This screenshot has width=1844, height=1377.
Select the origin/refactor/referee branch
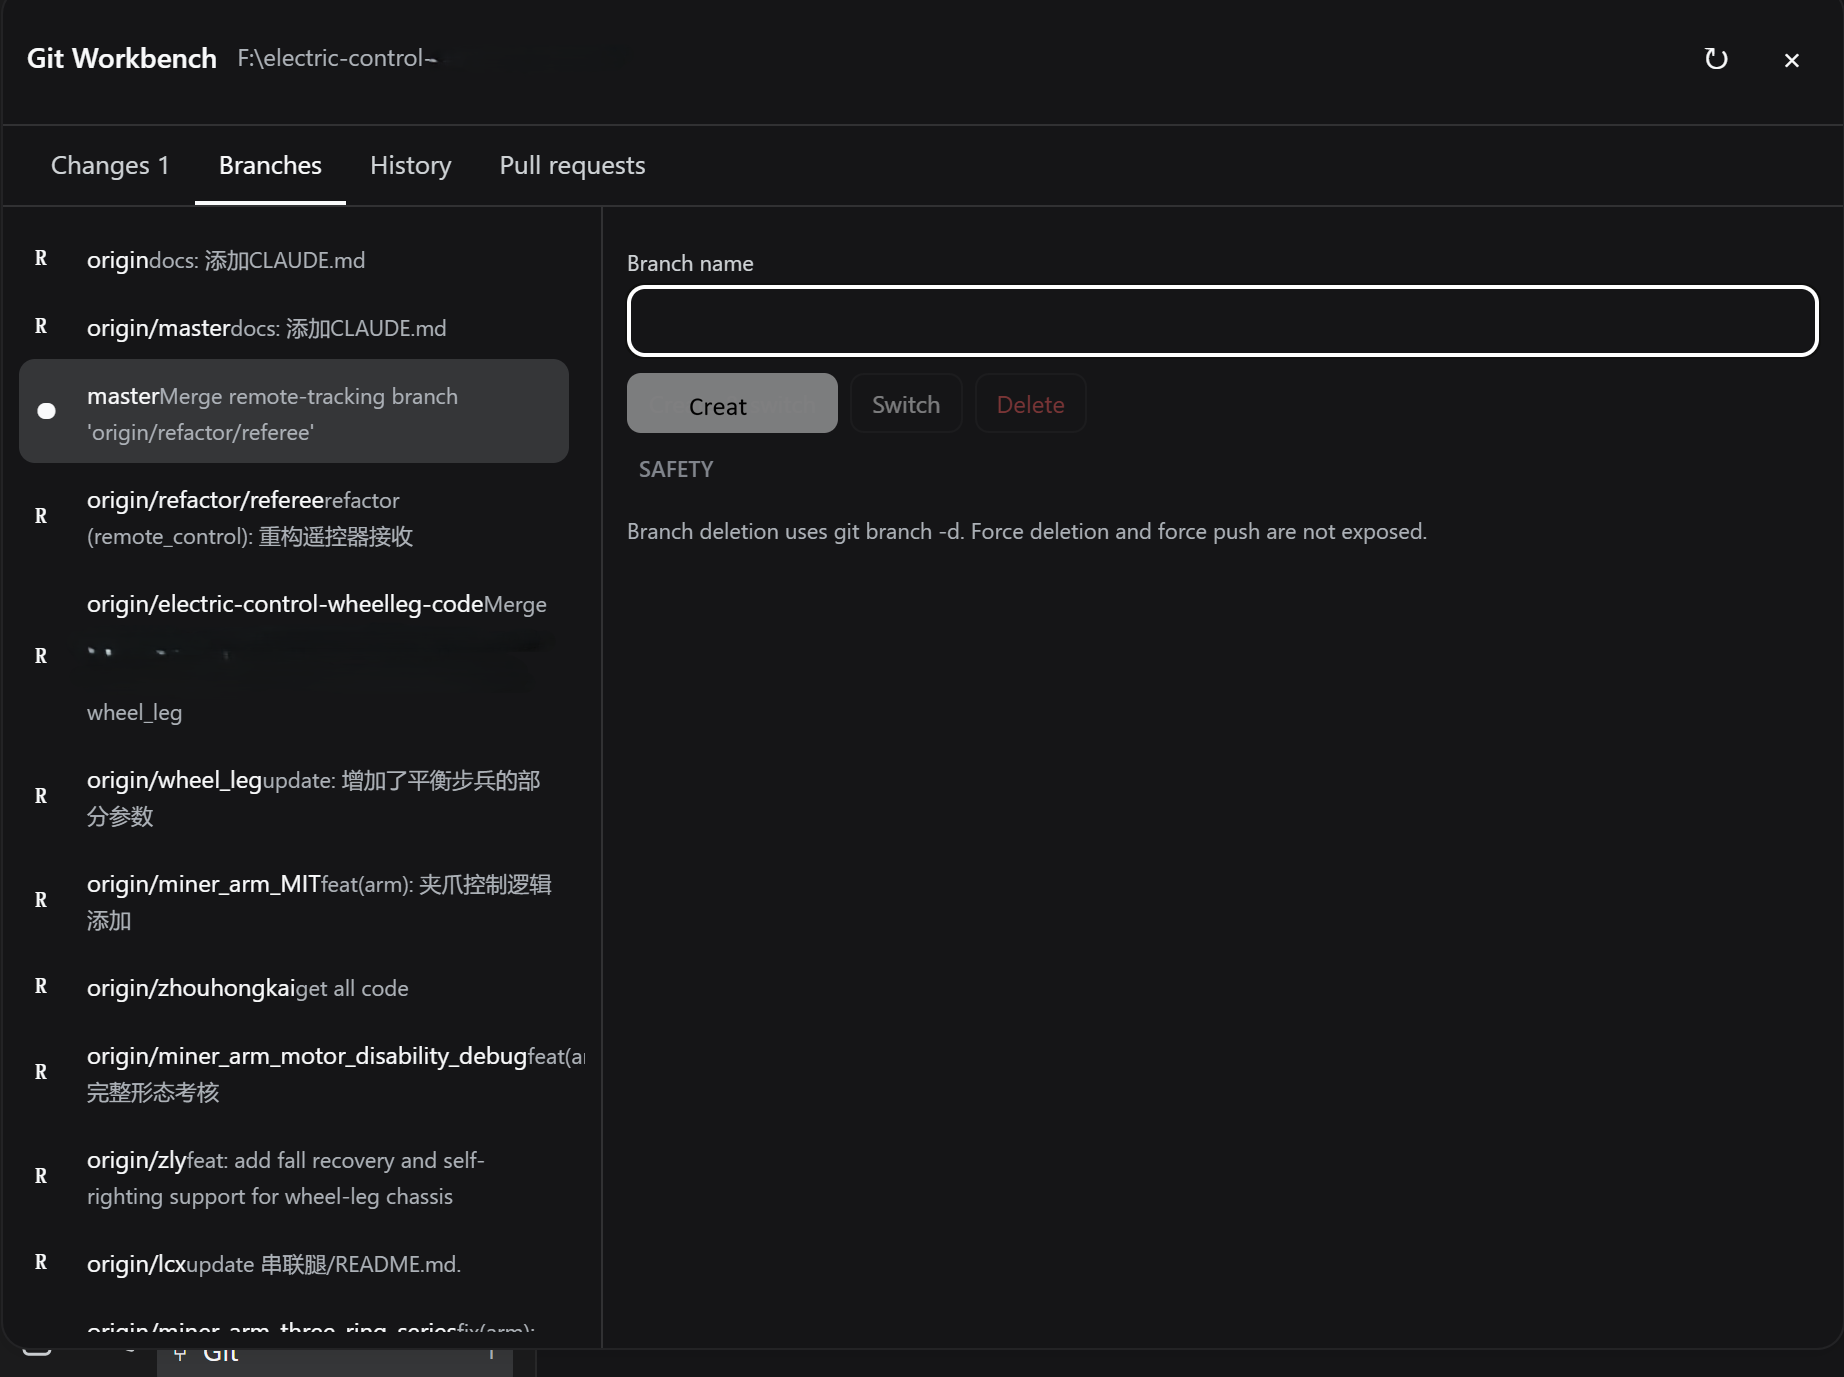tap(294, 517)
